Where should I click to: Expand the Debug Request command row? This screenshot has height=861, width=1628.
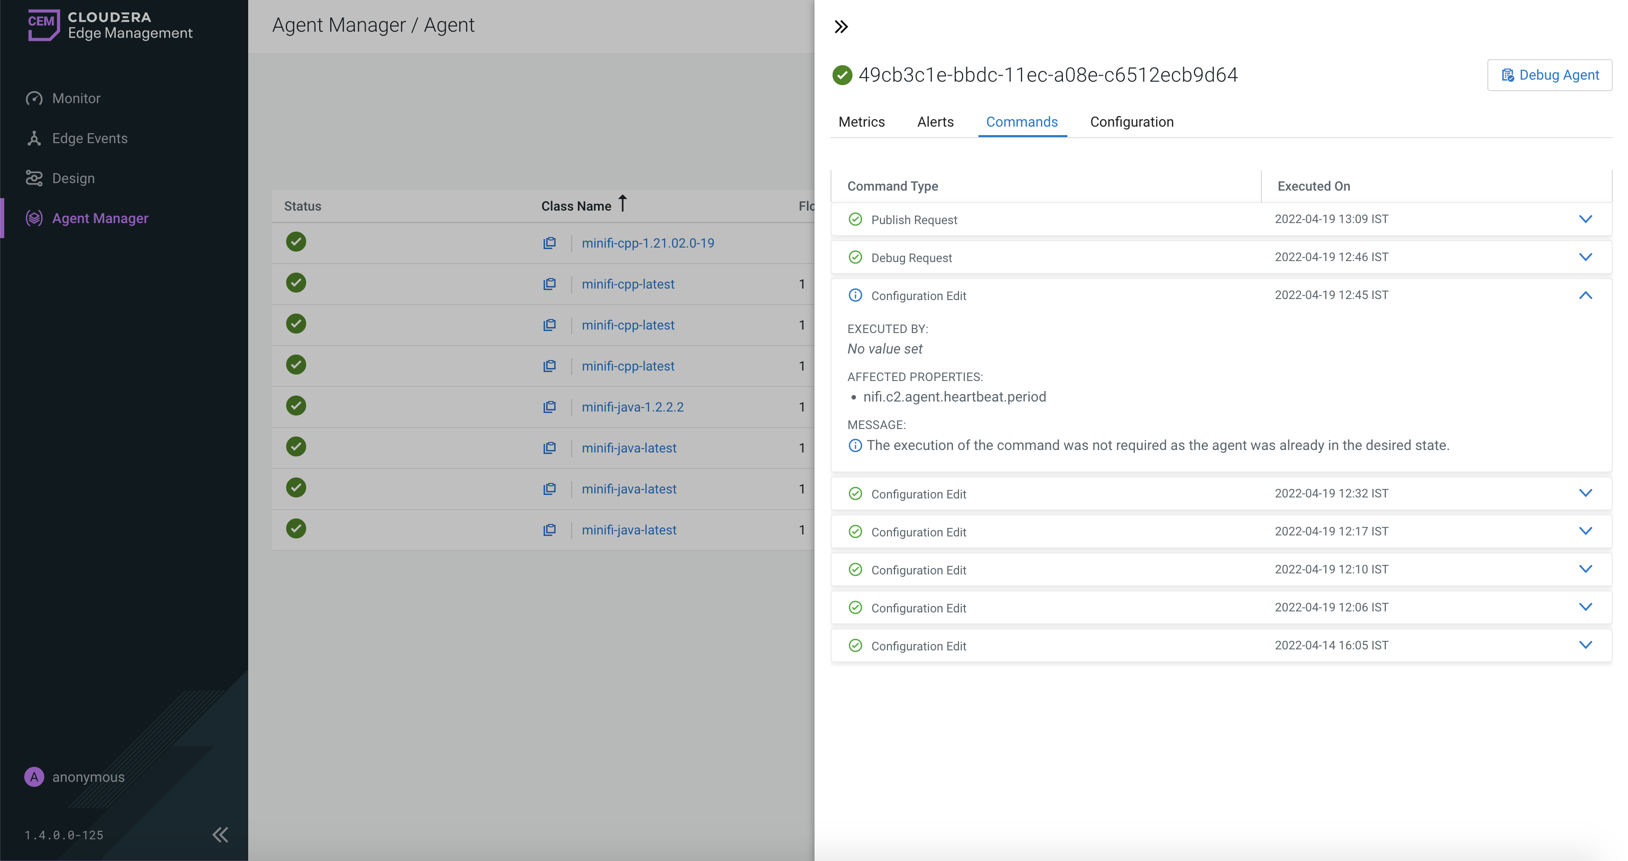1585,257
